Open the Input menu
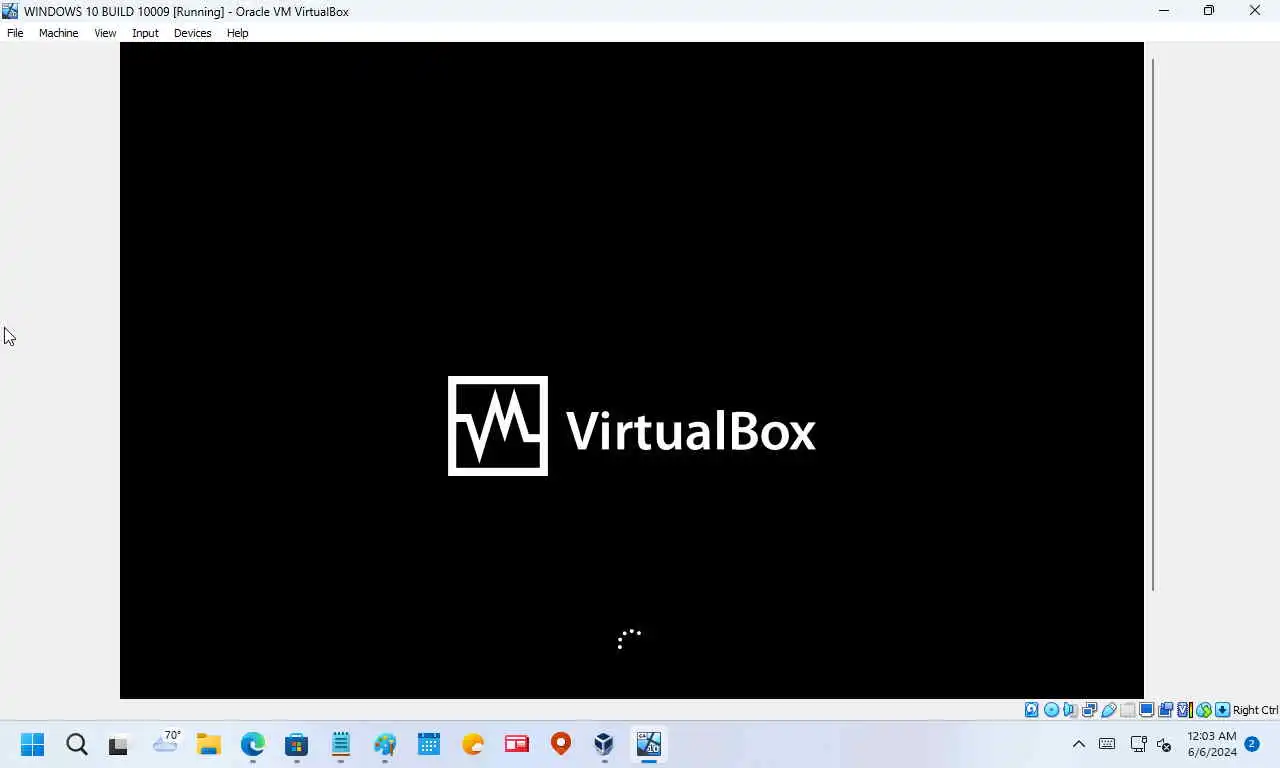The width and height of the screenshot is (1280, 768). 145,33
